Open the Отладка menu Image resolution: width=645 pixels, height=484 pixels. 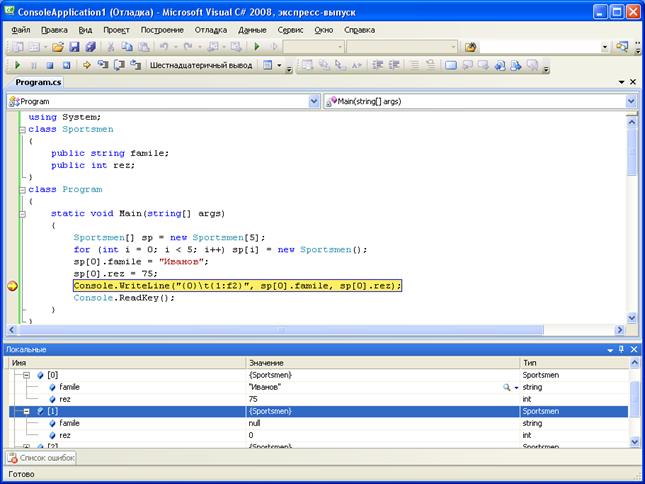pos(210,30)
